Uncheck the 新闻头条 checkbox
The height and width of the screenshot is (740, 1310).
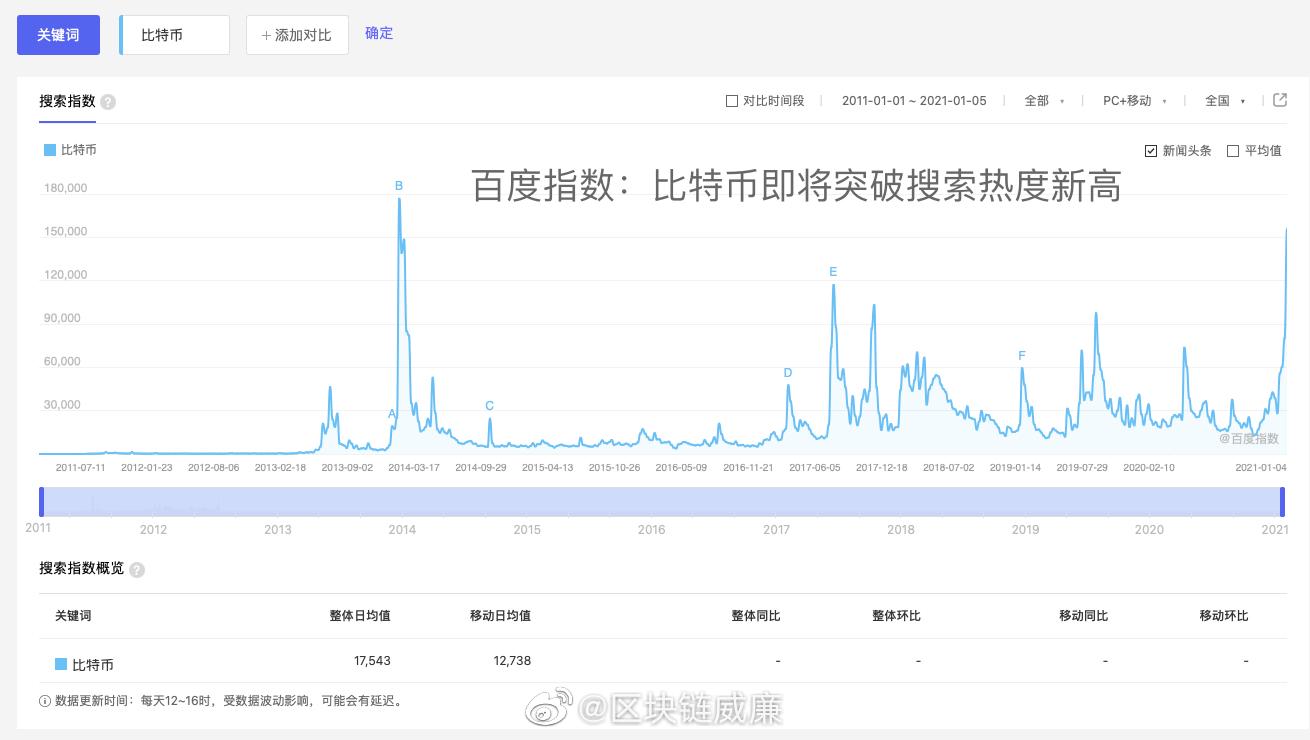point(1151,151)
